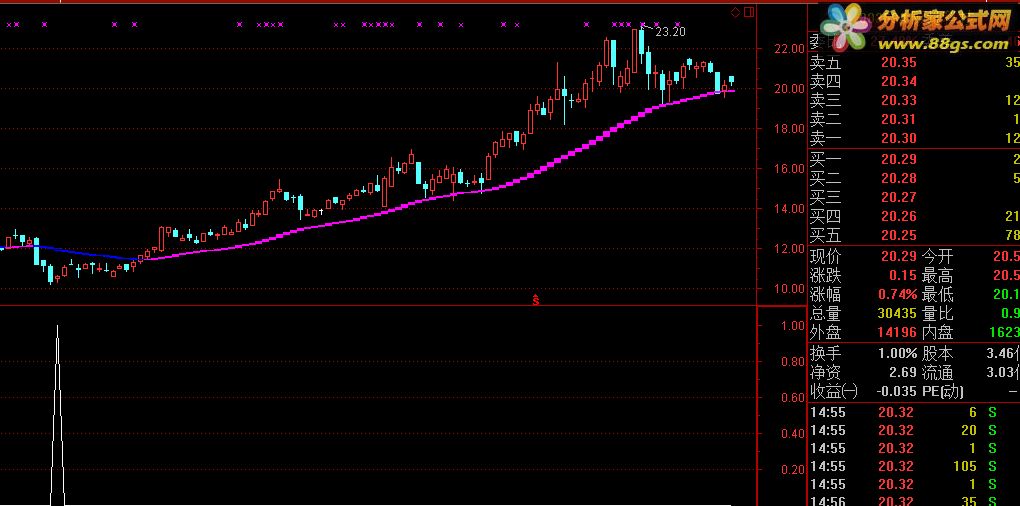Click the 外盘 value 14196

(896, 332)
